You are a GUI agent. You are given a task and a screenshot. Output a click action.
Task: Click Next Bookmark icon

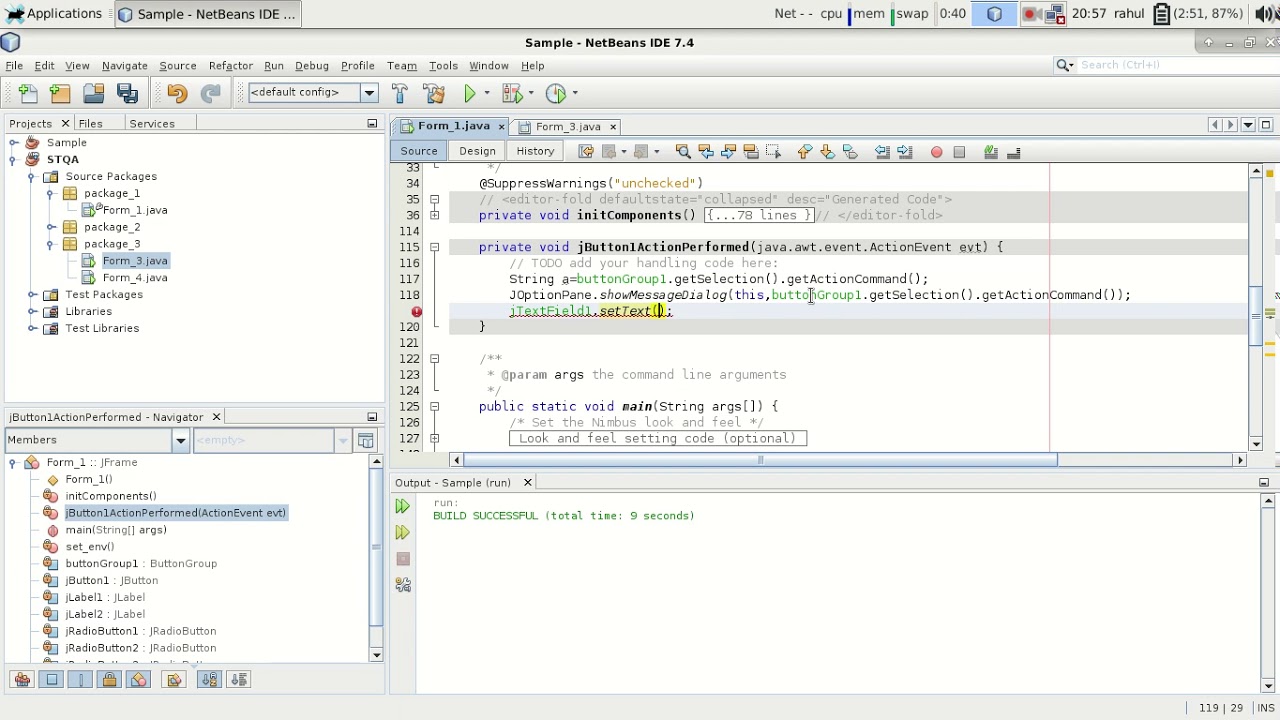(827, 152)
